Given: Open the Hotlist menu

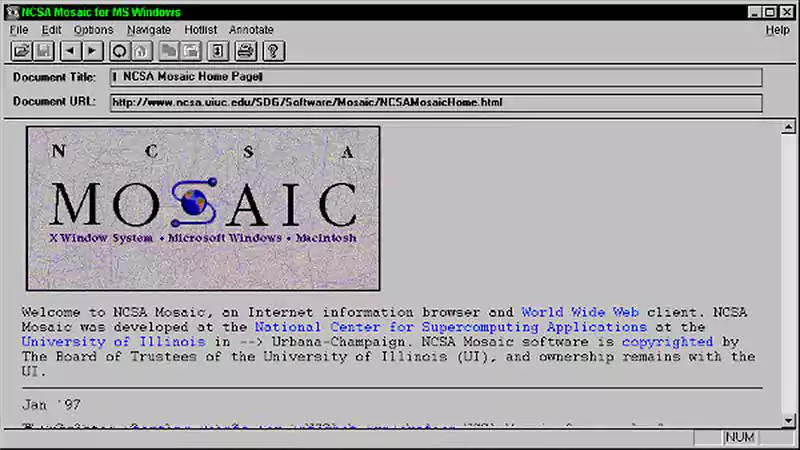Looking at the screenshot, I should tap(201, 30).
